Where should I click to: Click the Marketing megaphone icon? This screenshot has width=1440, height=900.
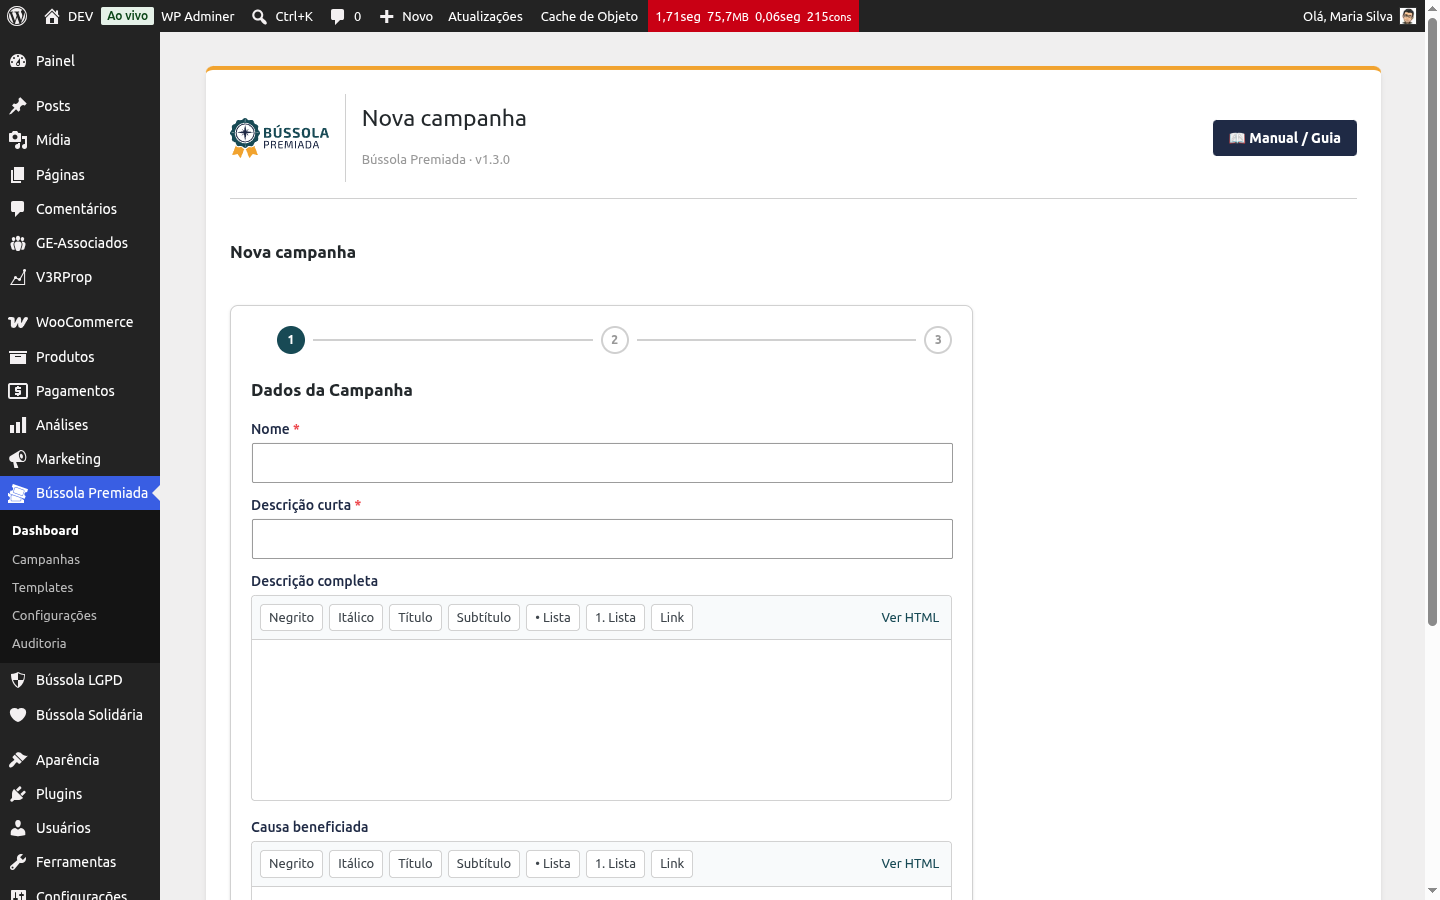click(x=18, y=459)
